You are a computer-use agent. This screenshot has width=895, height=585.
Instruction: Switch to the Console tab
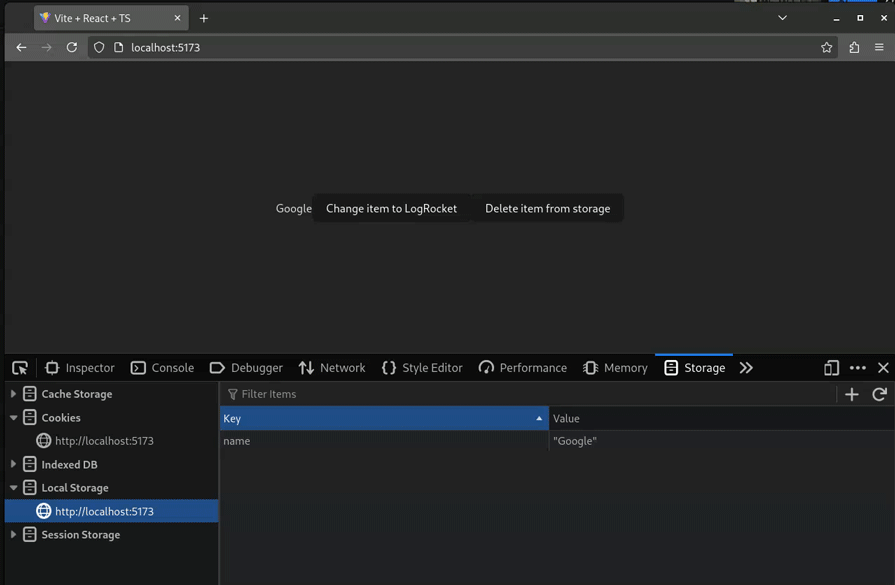pyautogui.click(x=162, y=367)
